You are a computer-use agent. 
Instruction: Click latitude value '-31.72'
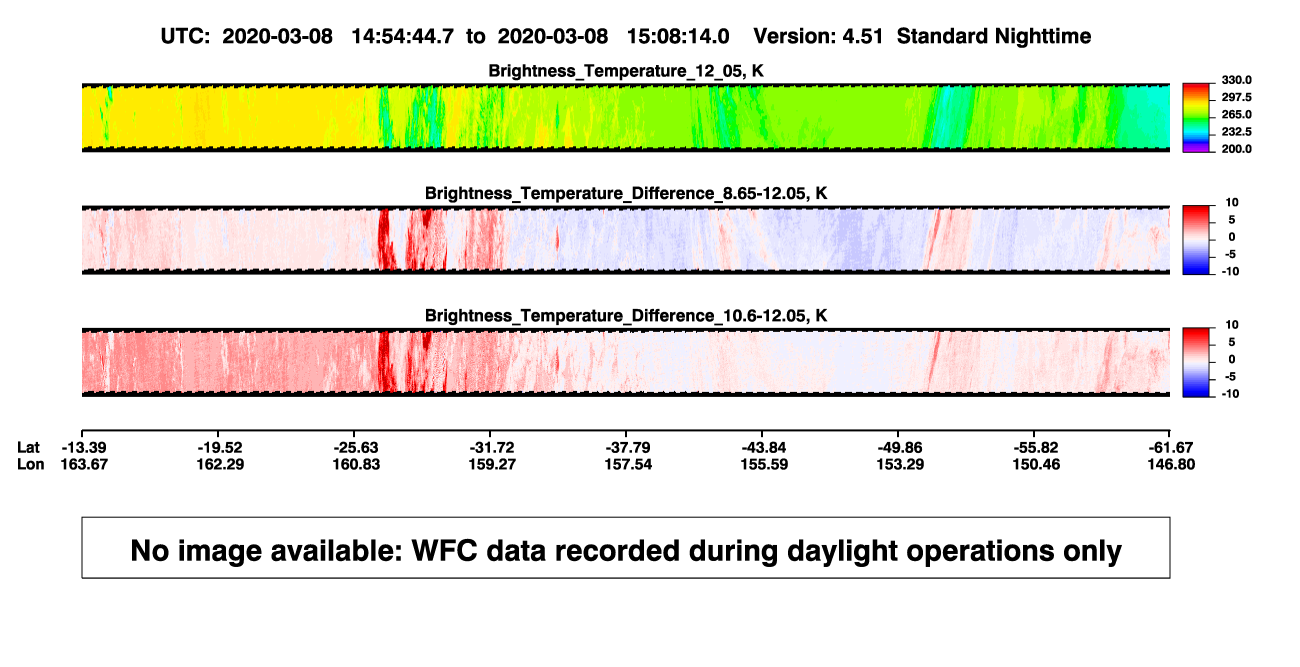click(492, 447)
